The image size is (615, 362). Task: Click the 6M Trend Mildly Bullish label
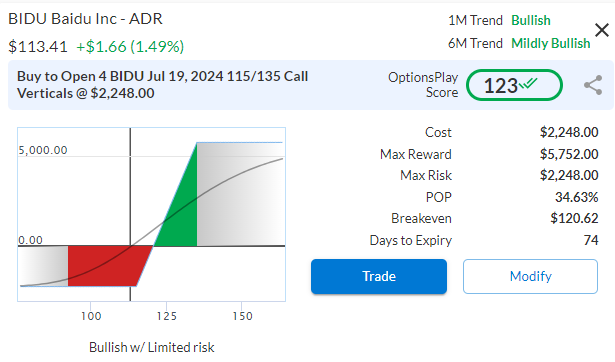(519, 43)
